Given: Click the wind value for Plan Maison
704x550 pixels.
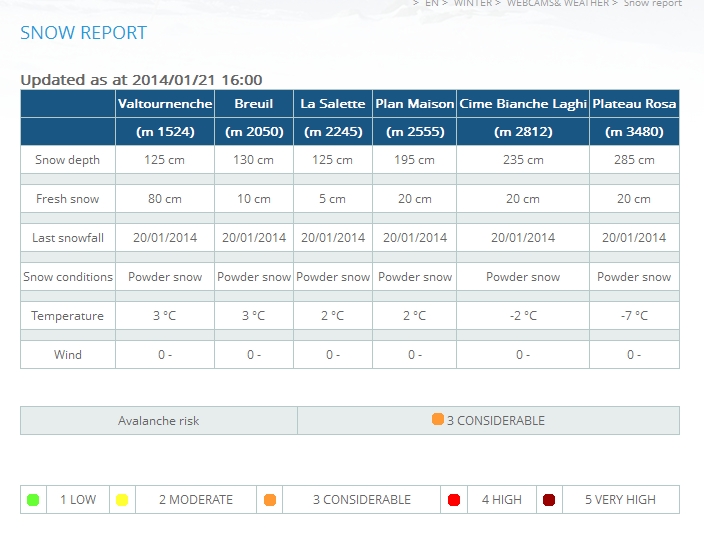Looking at the screenshot, I should click(414, 355).
